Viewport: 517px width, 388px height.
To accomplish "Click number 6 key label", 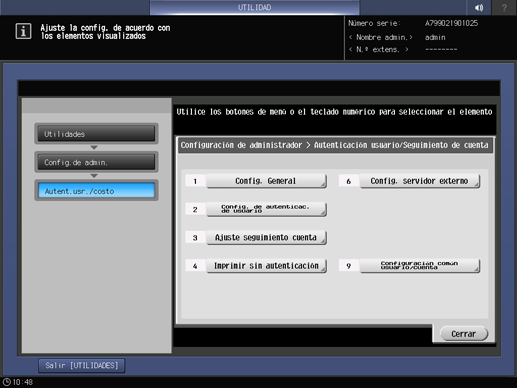I will [349, 181].
